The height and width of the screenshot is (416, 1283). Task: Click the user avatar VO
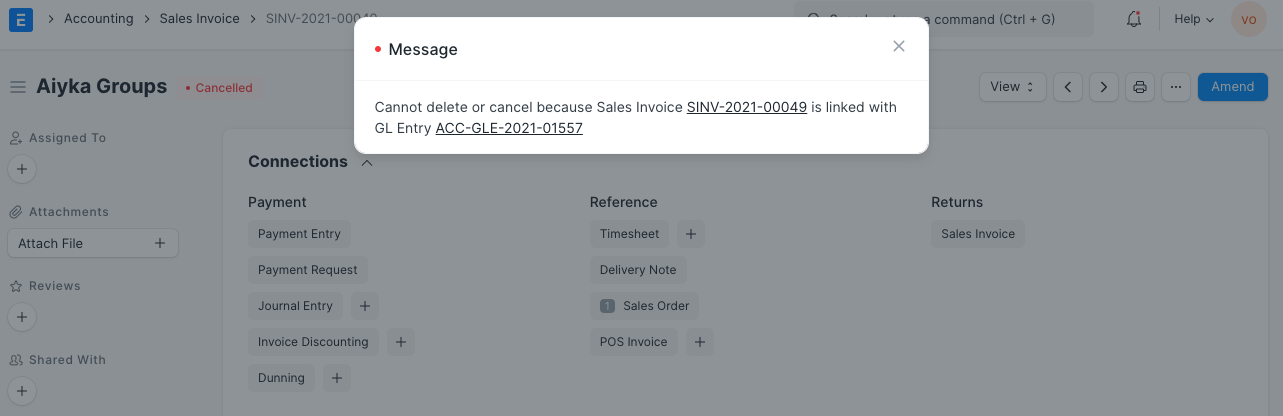1248,19
